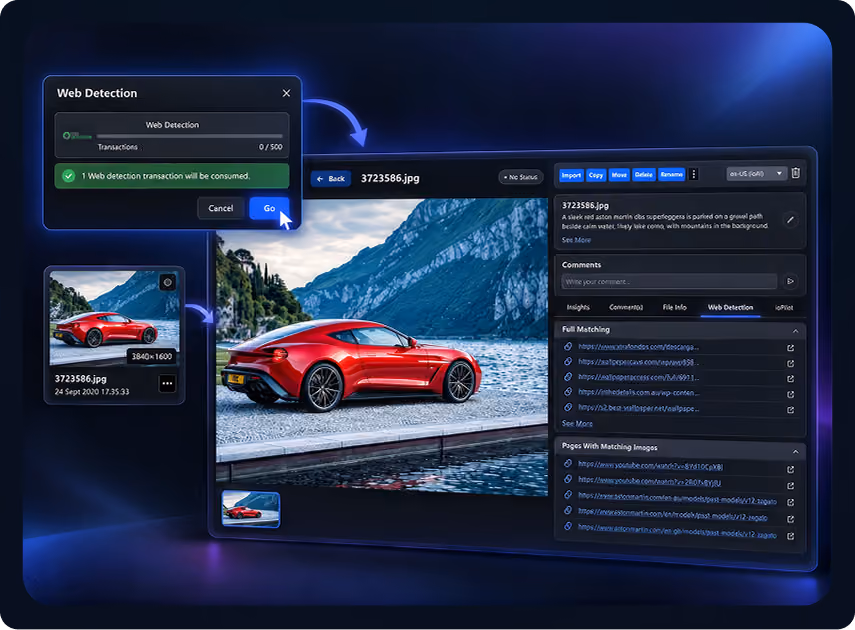Open the wallpapercave full matching link

click(638, 362)
